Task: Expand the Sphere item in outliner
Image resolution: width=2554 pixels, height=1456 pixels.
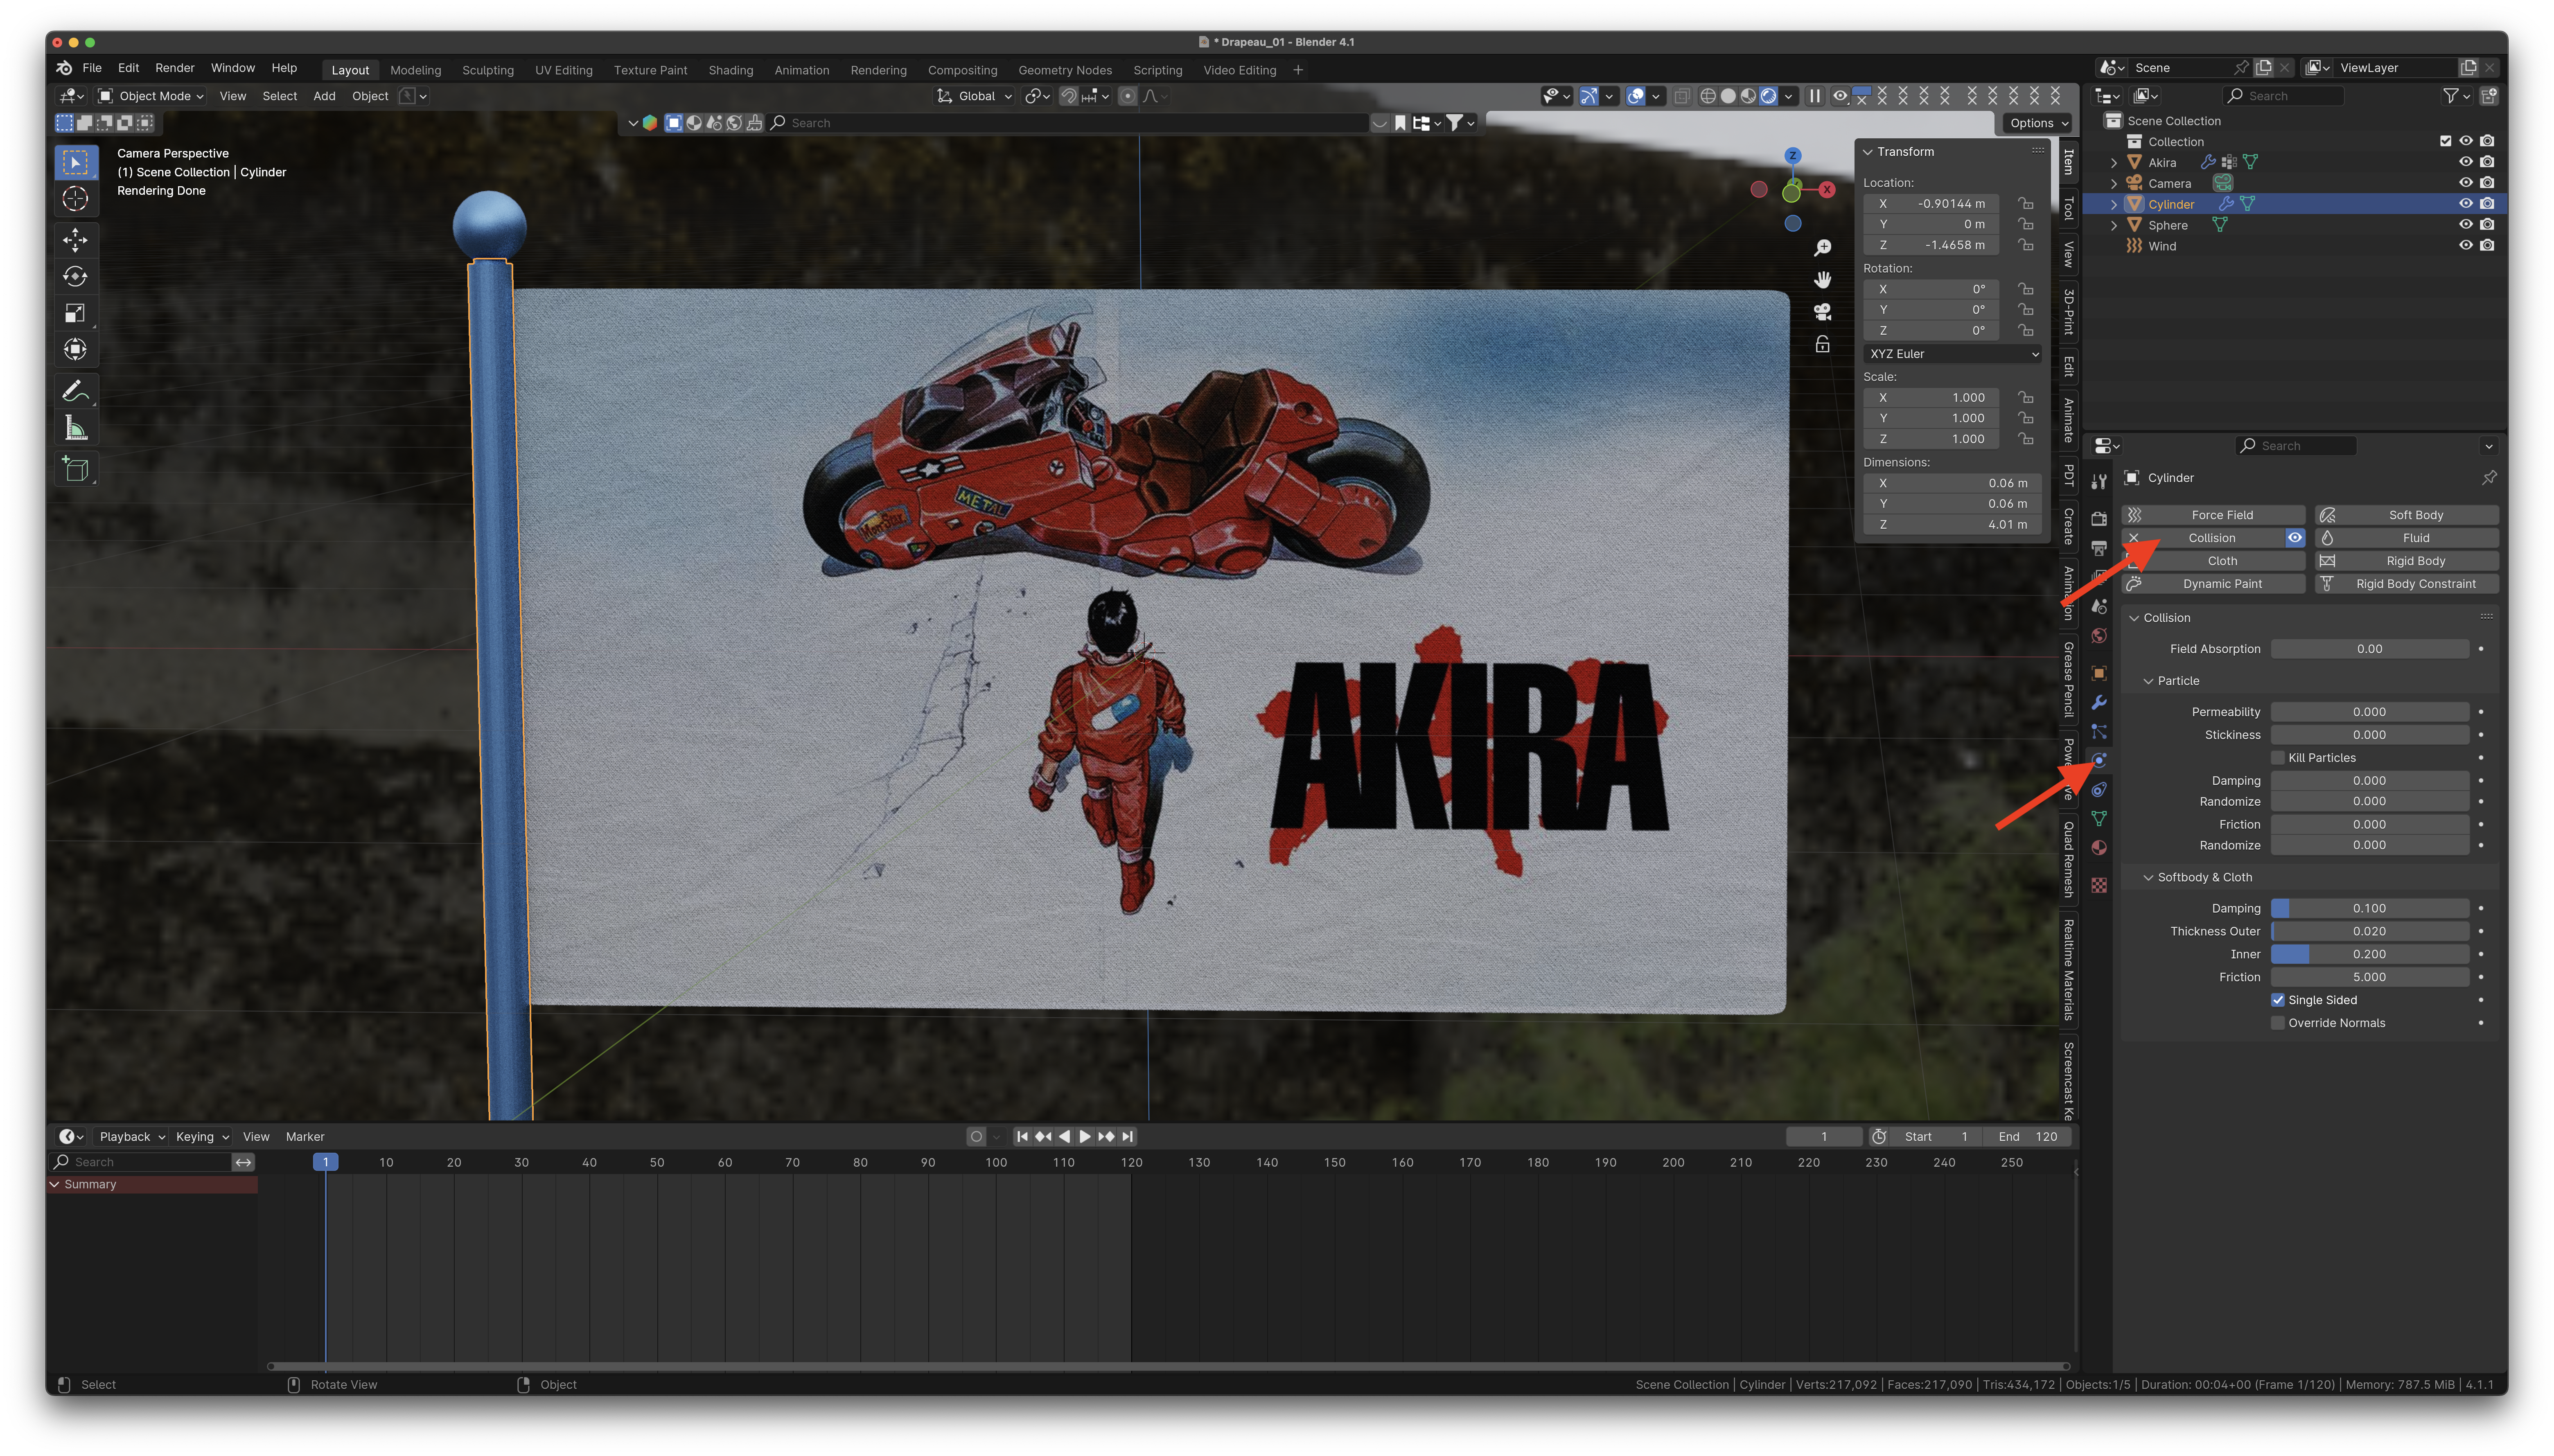Action: (2114, 225)
